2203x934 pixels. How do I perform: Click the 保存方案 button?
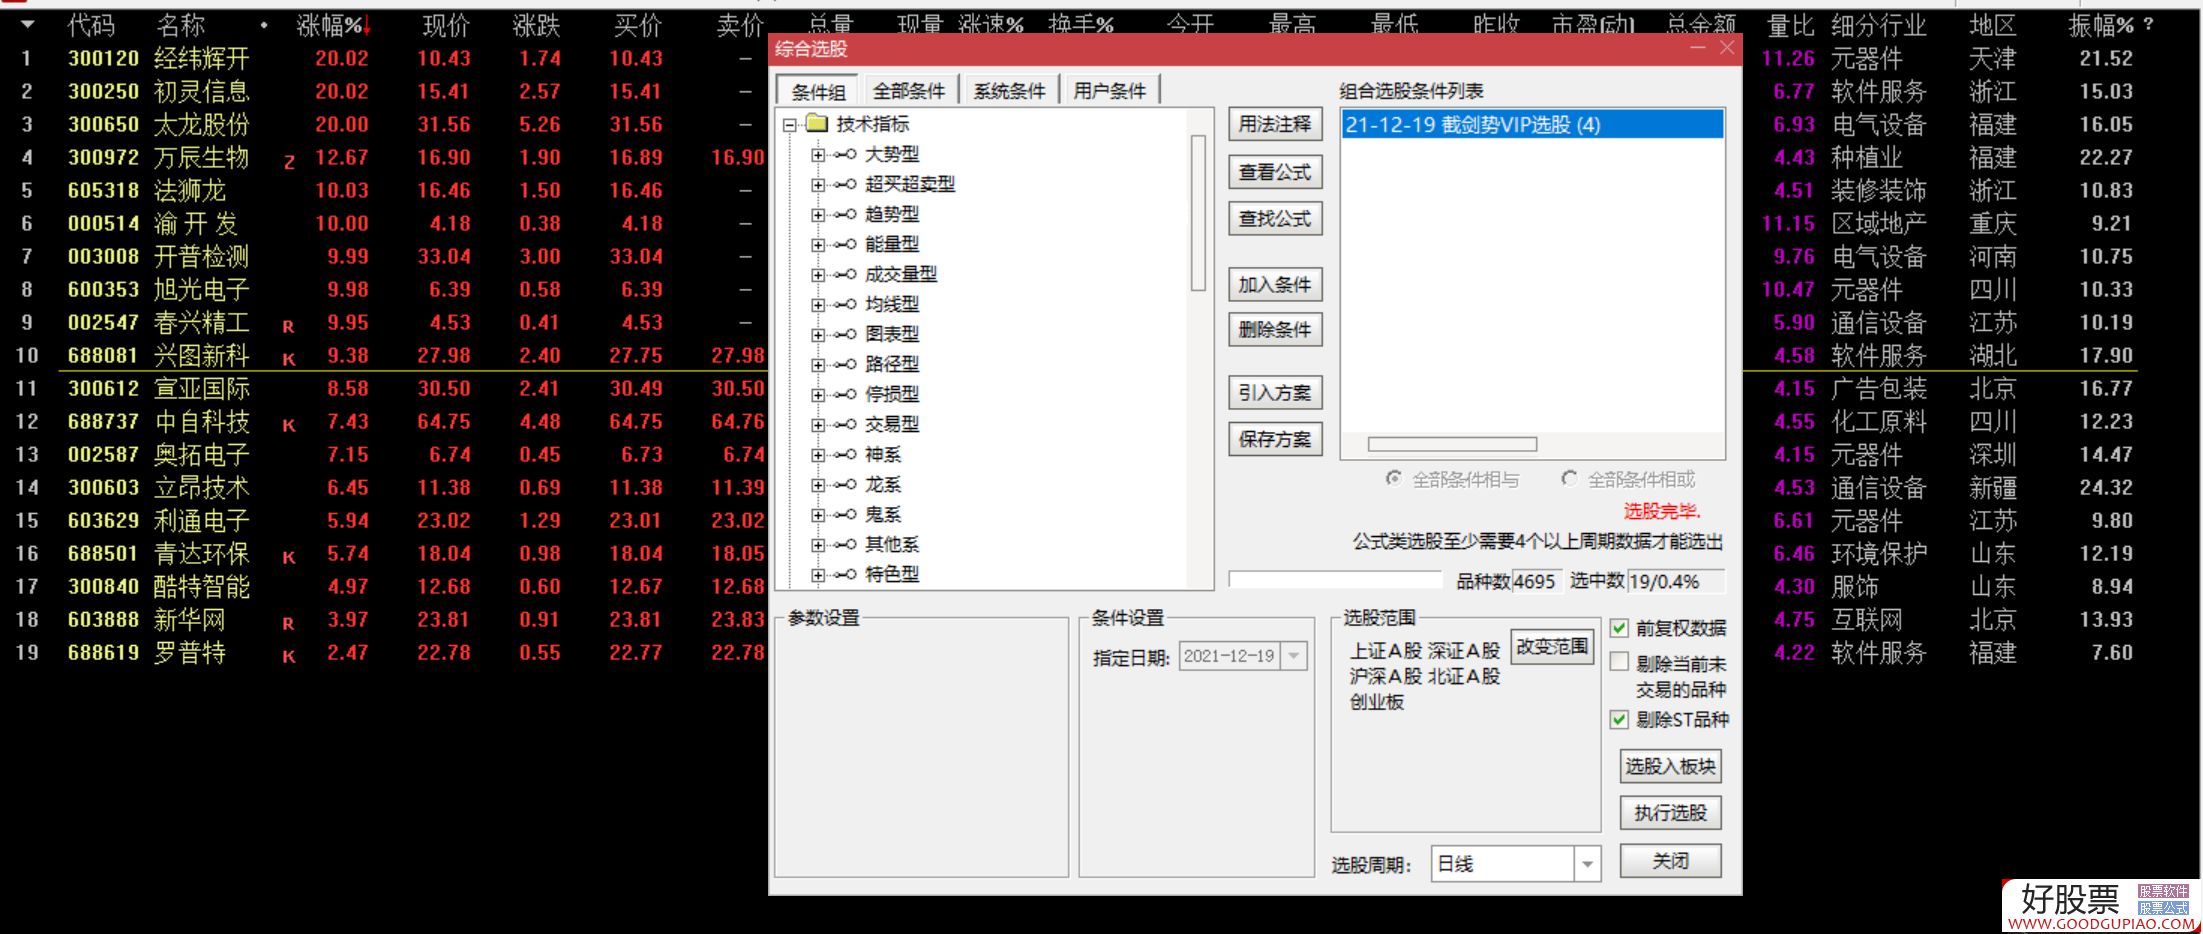(x=1275, y=439)
